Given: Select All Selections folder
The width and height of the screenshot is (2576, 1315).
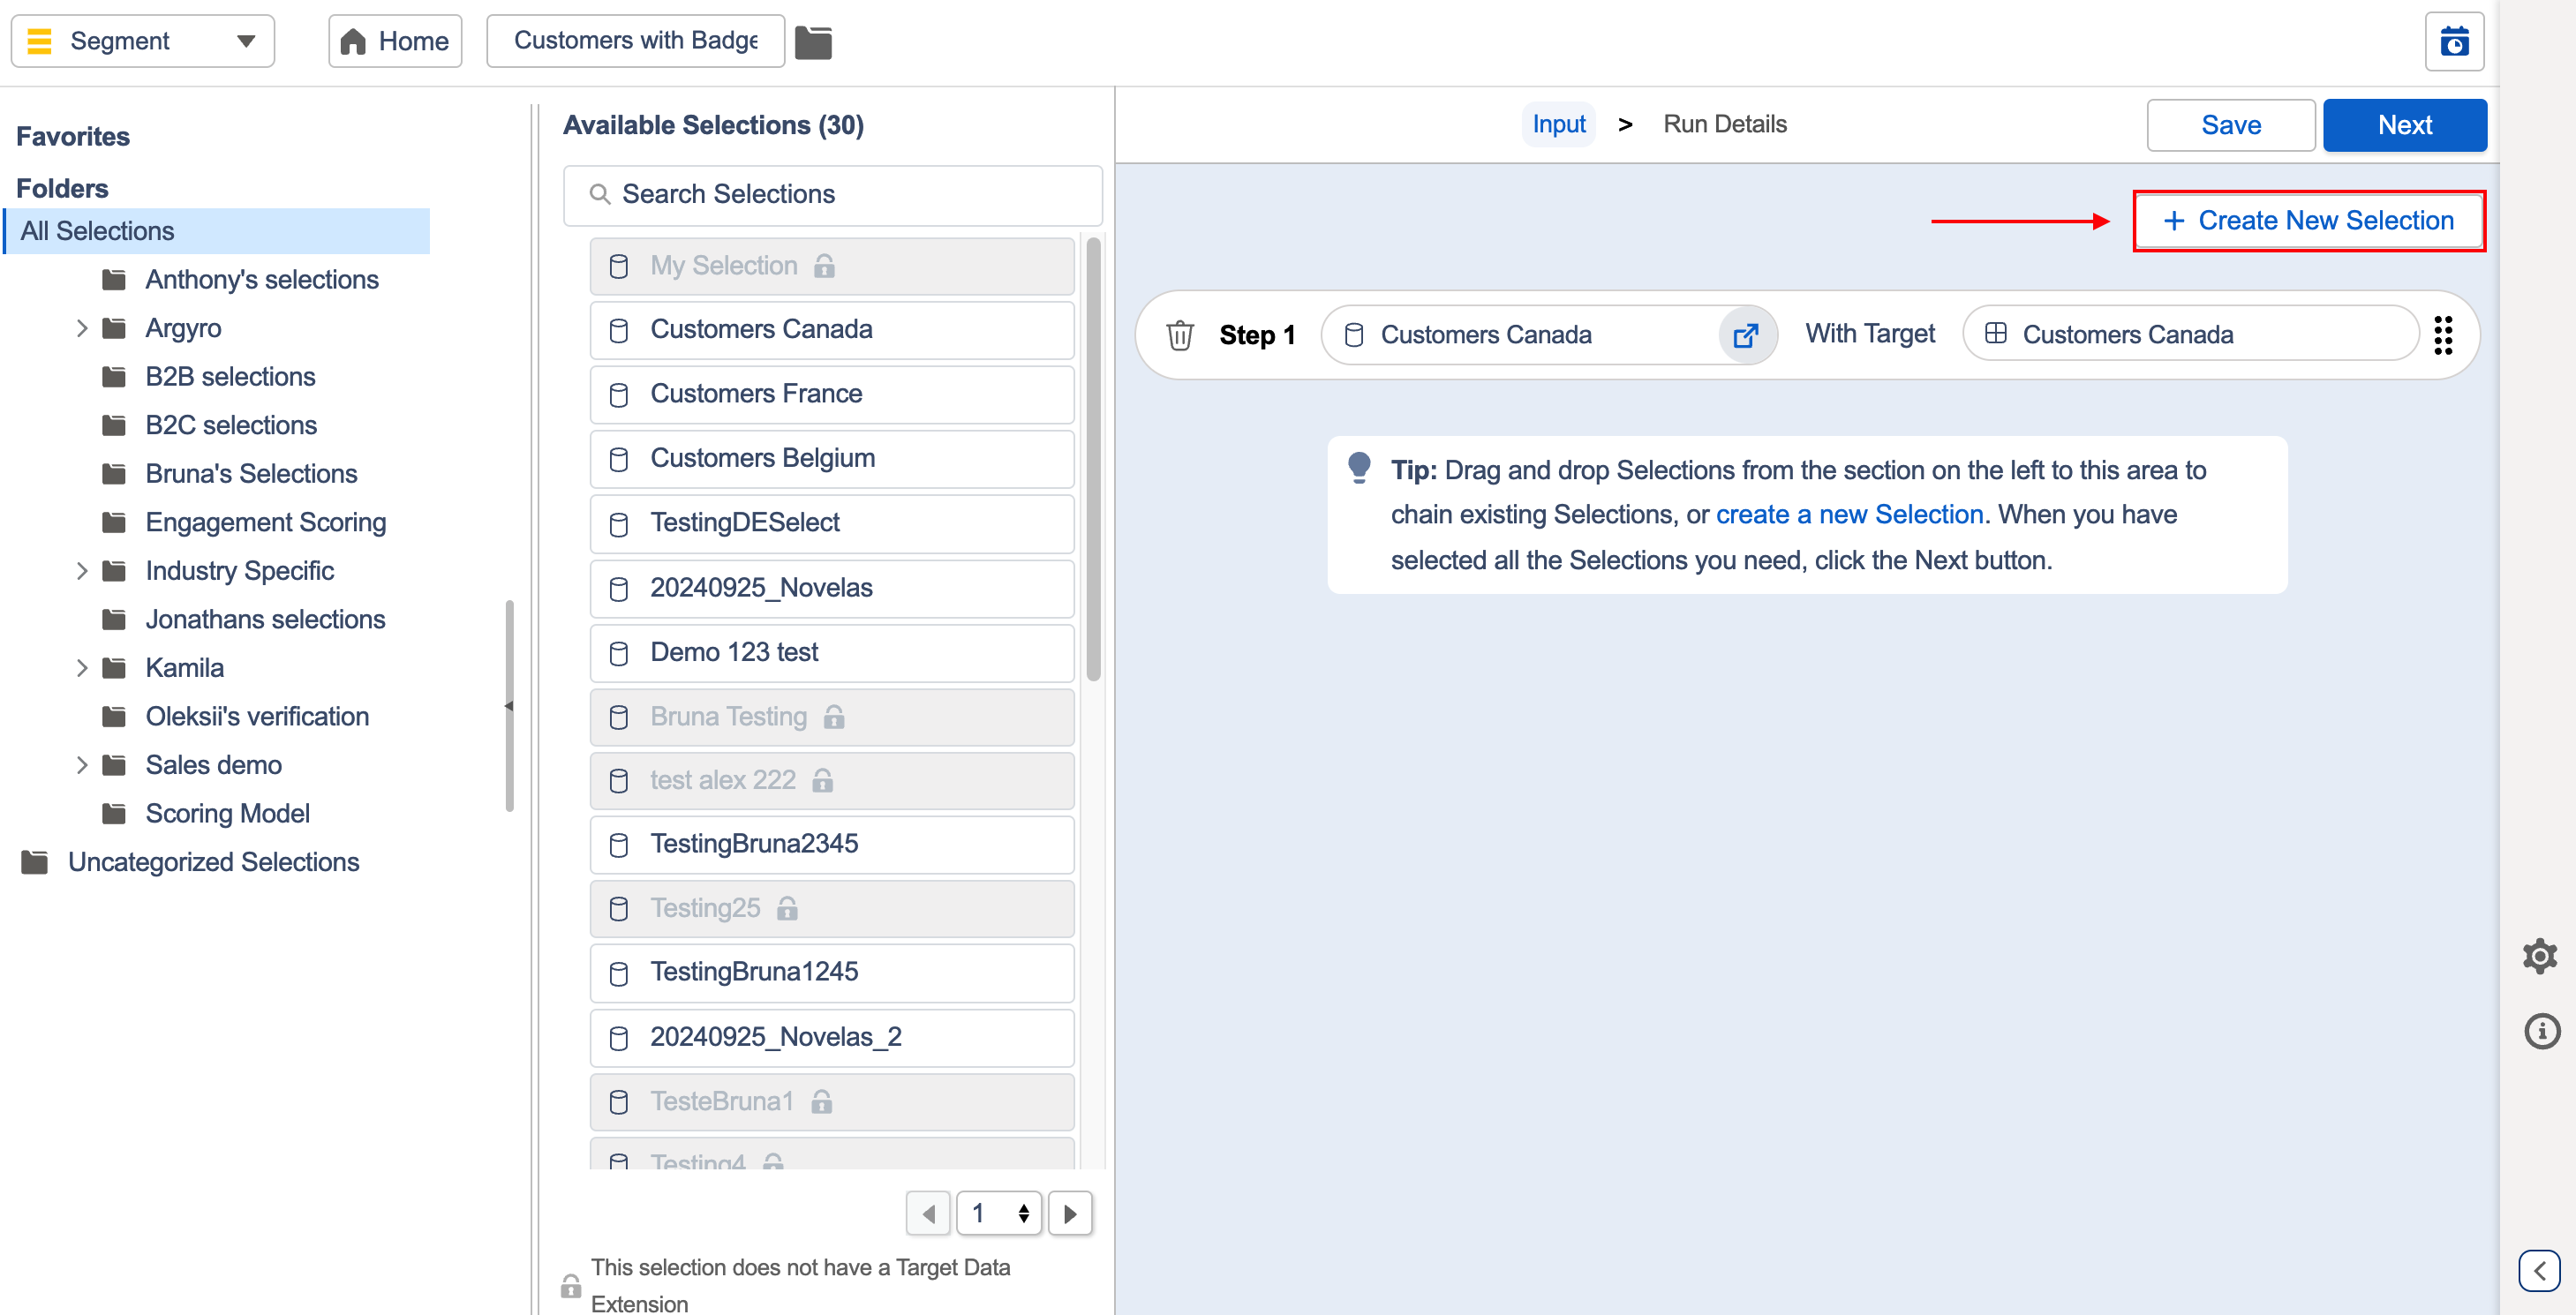Looking at the screenshot, I should 218,231.
